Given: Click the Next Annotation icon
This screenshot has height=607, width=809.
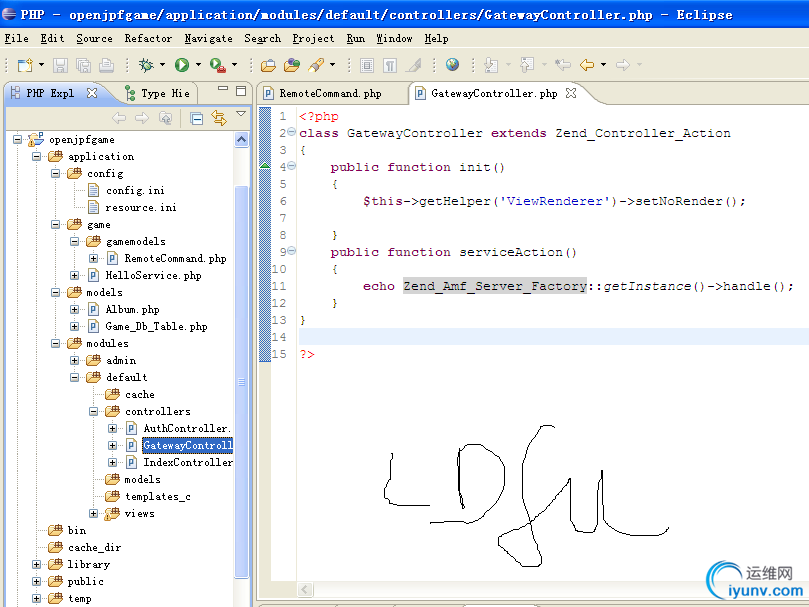Looking at the screenshot, I should pos(491,65).
